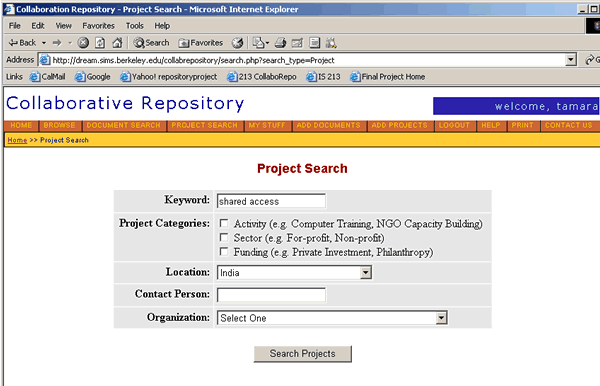
Task: Open the Organization Select One dropdown
Action: [x=332, y=318]
